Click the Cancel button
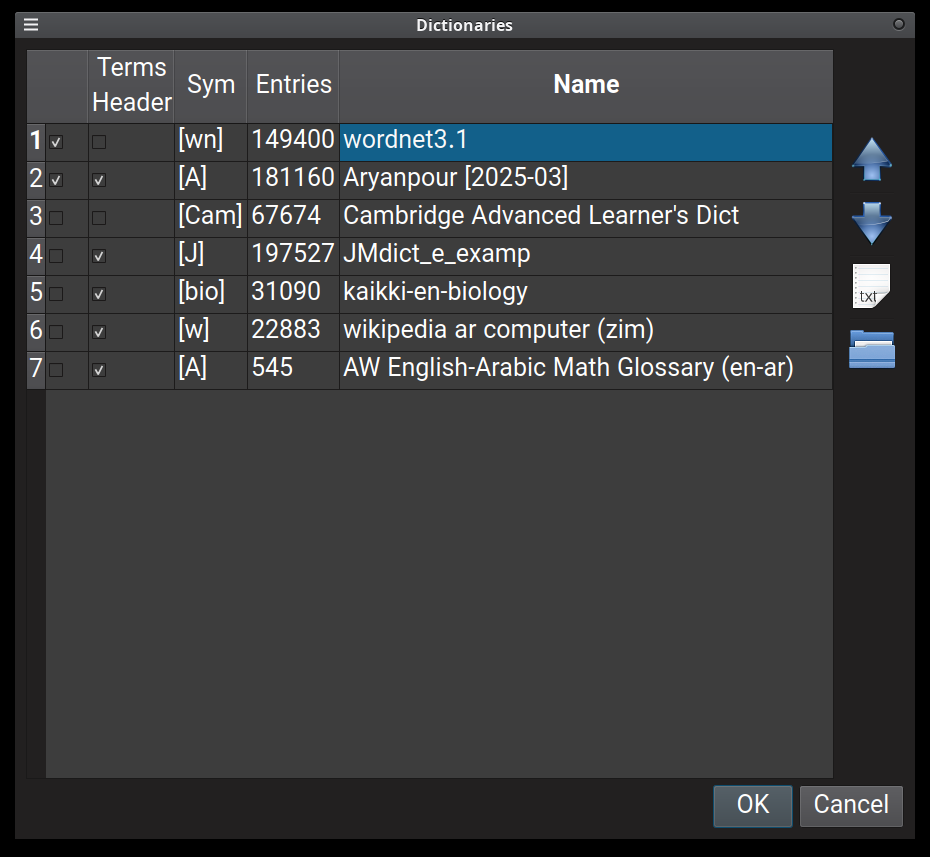The height and width of the screenshot is (857, 930). click(851, 806)
